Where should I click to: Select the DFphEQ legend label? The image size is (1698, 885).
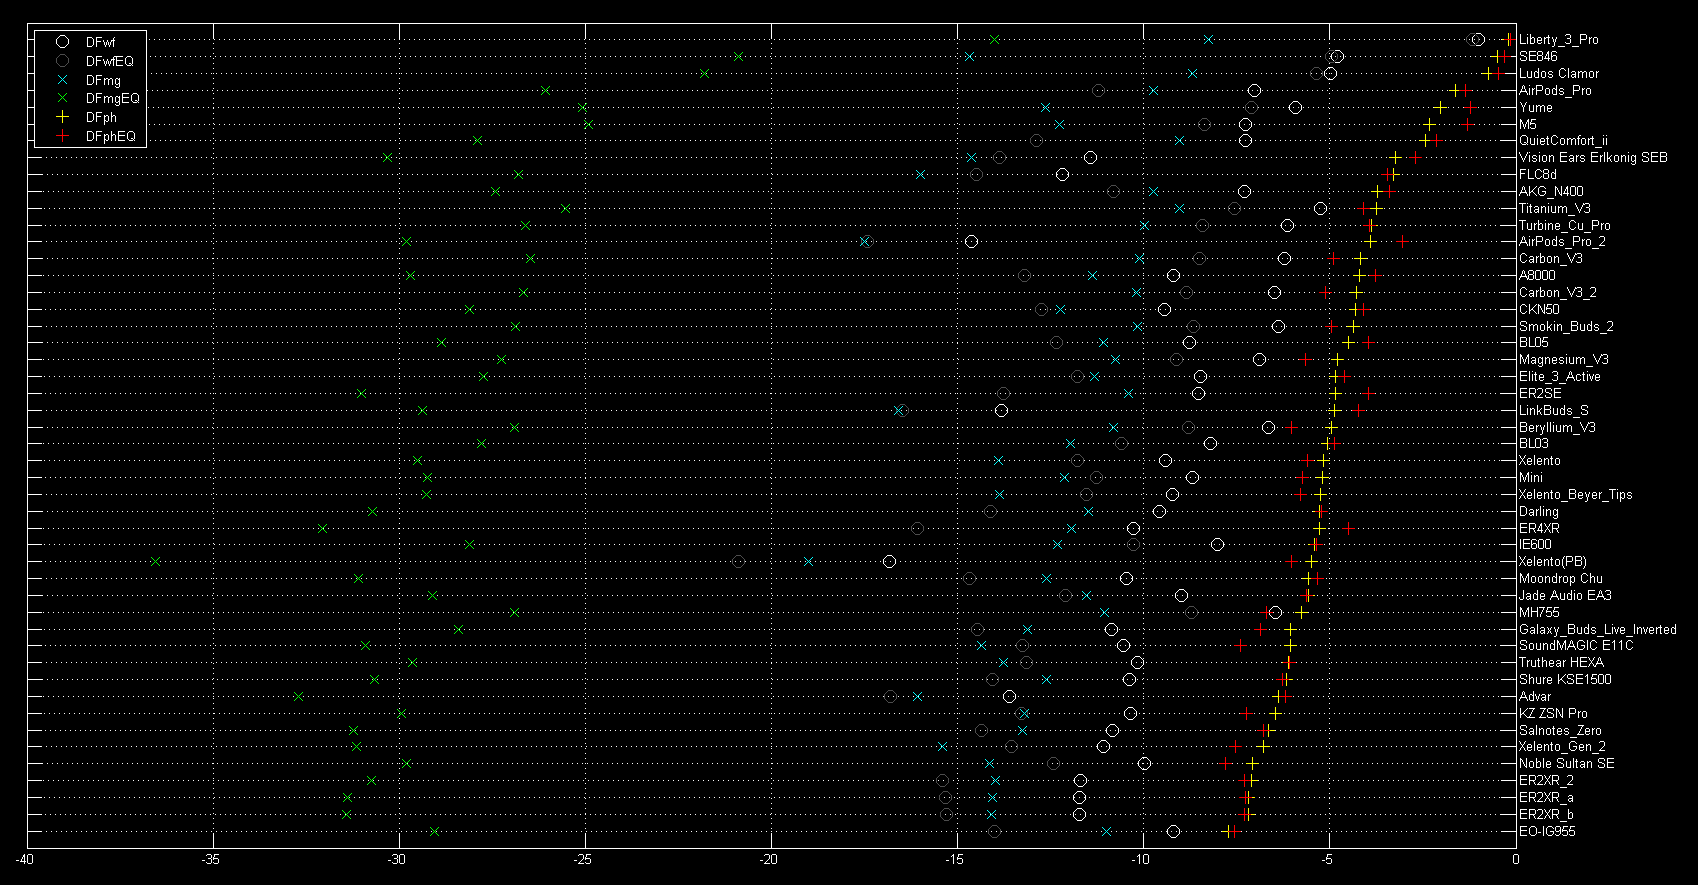(110, 136)
